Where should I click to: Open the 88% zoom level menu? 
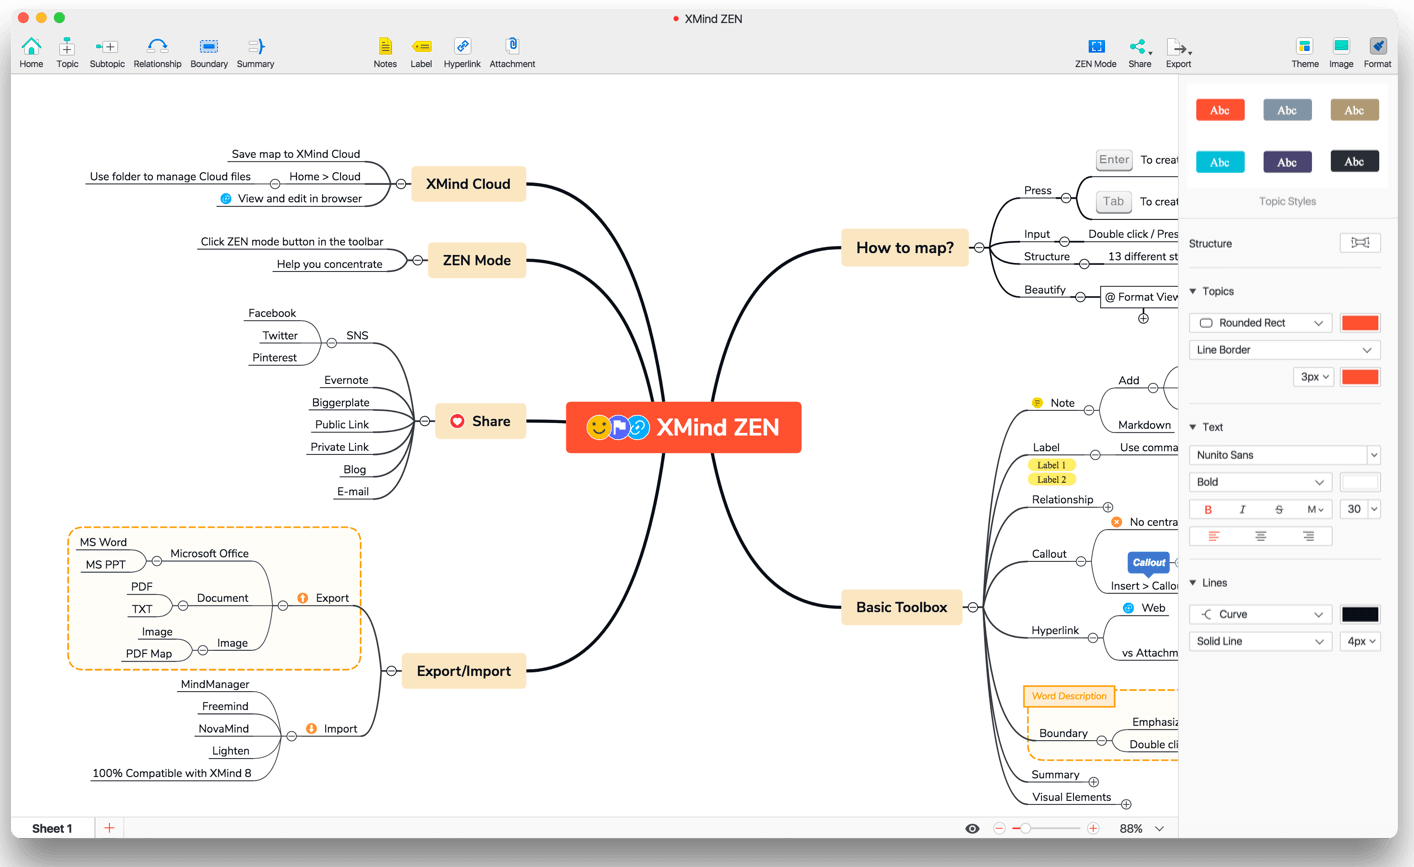(1141, 829)
